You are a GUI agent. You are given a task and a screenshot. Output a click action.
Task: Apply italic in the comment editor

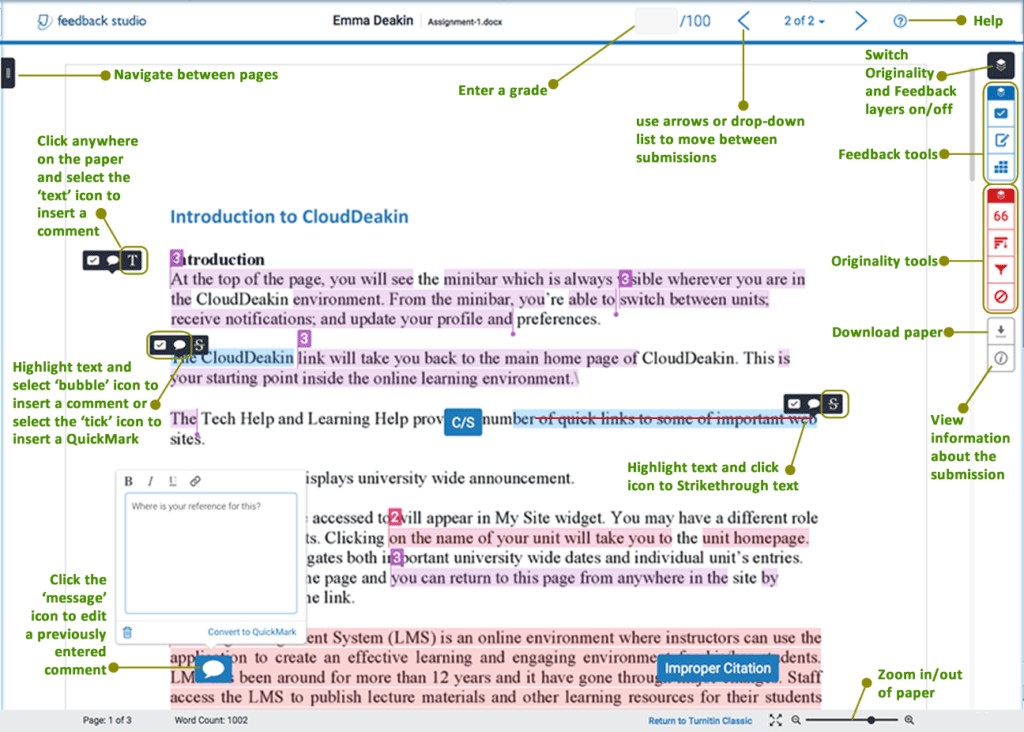pos(150,481)
